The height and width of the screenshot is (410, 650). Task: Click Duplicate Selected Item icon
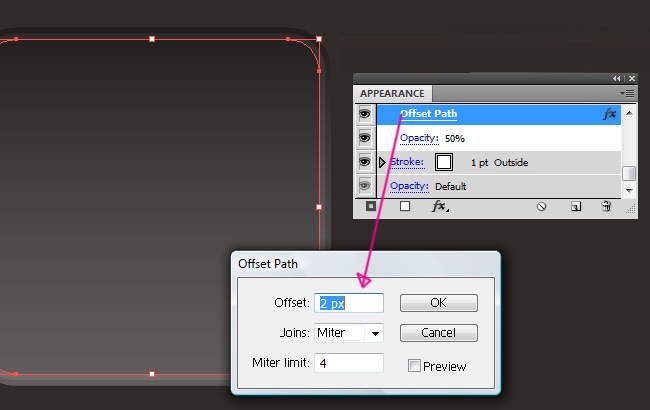pos(576,206)
